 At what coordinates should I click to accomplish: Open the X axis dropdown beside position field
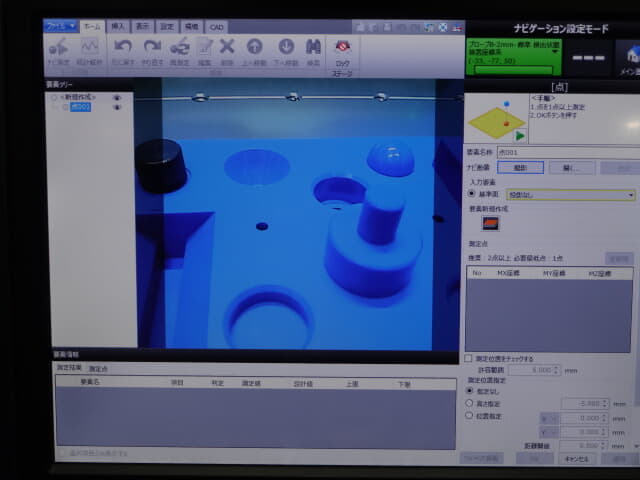point(549,418)
